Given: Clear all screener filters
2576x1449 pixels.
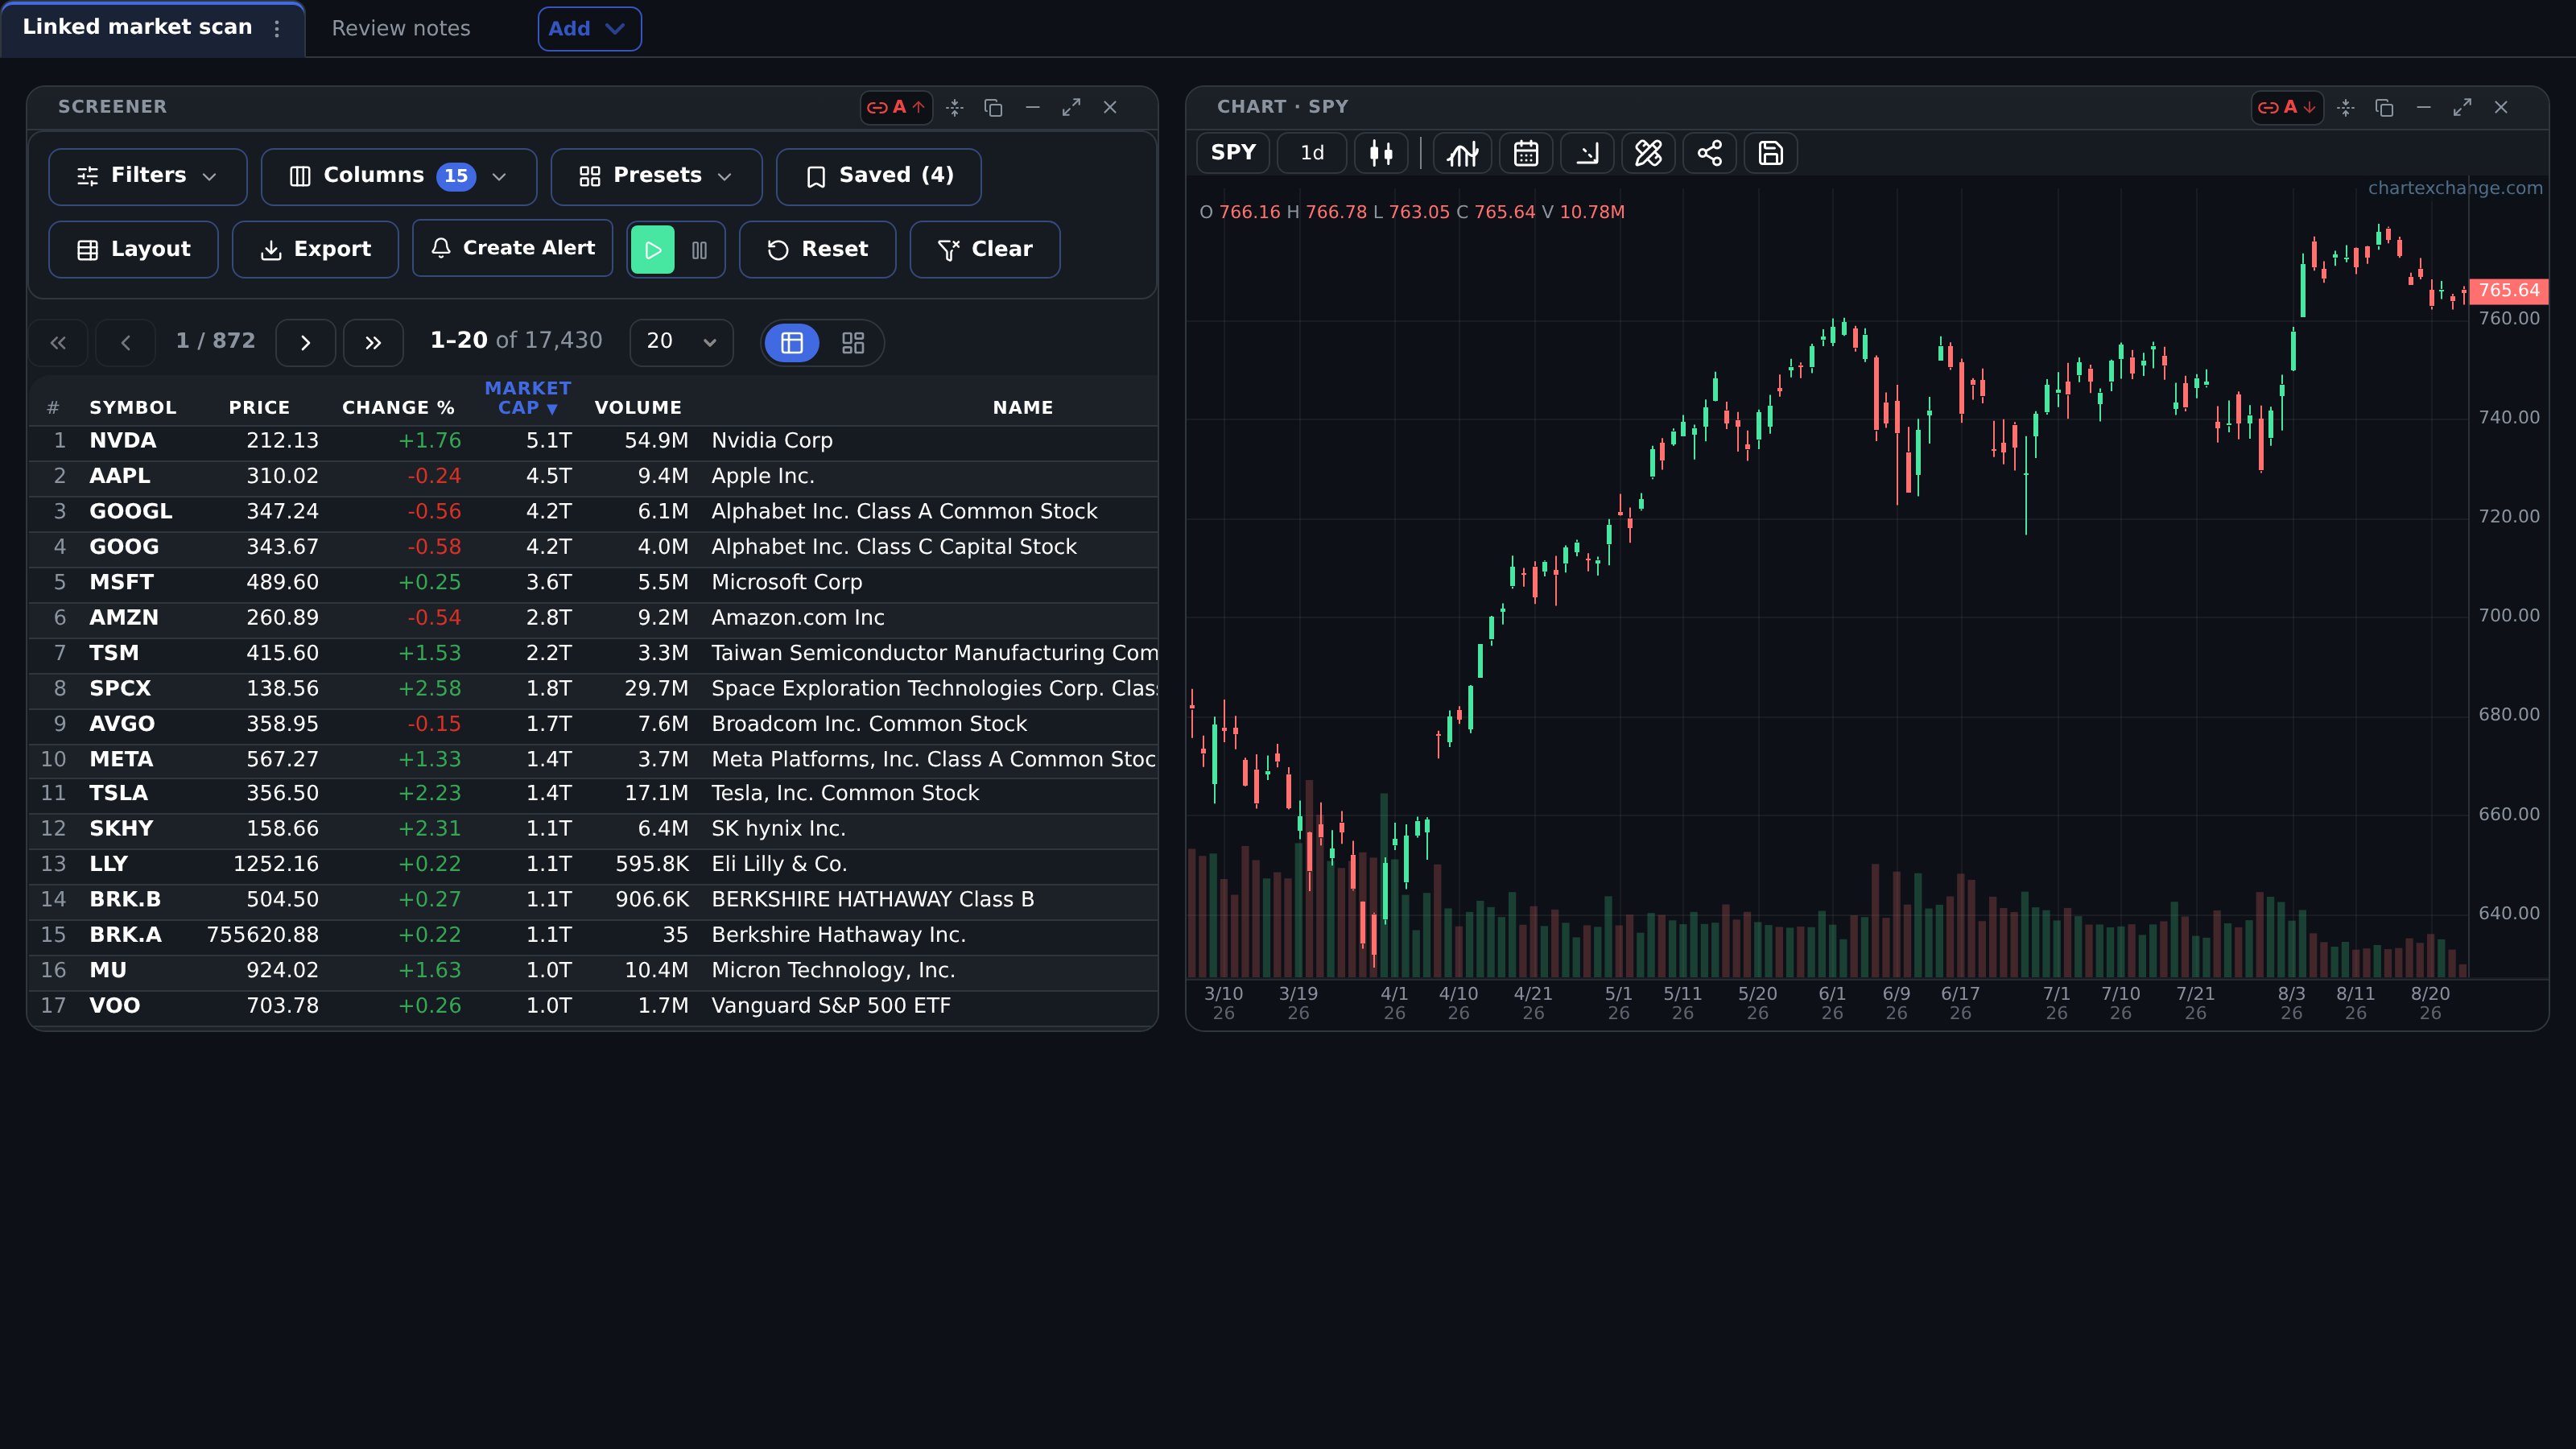Looking at the screenshot, I should (x=984, y=249).
